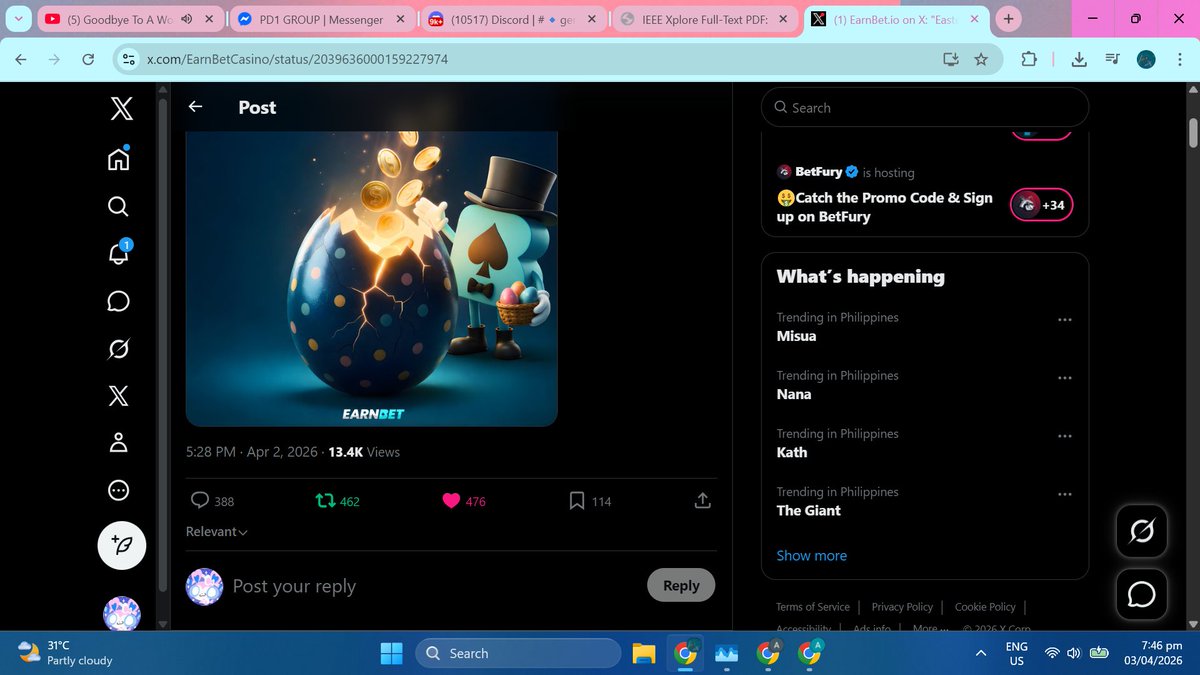Open Explore via the sidebar magnifier icon
The image size is (1200, 675).
(118, 206)
